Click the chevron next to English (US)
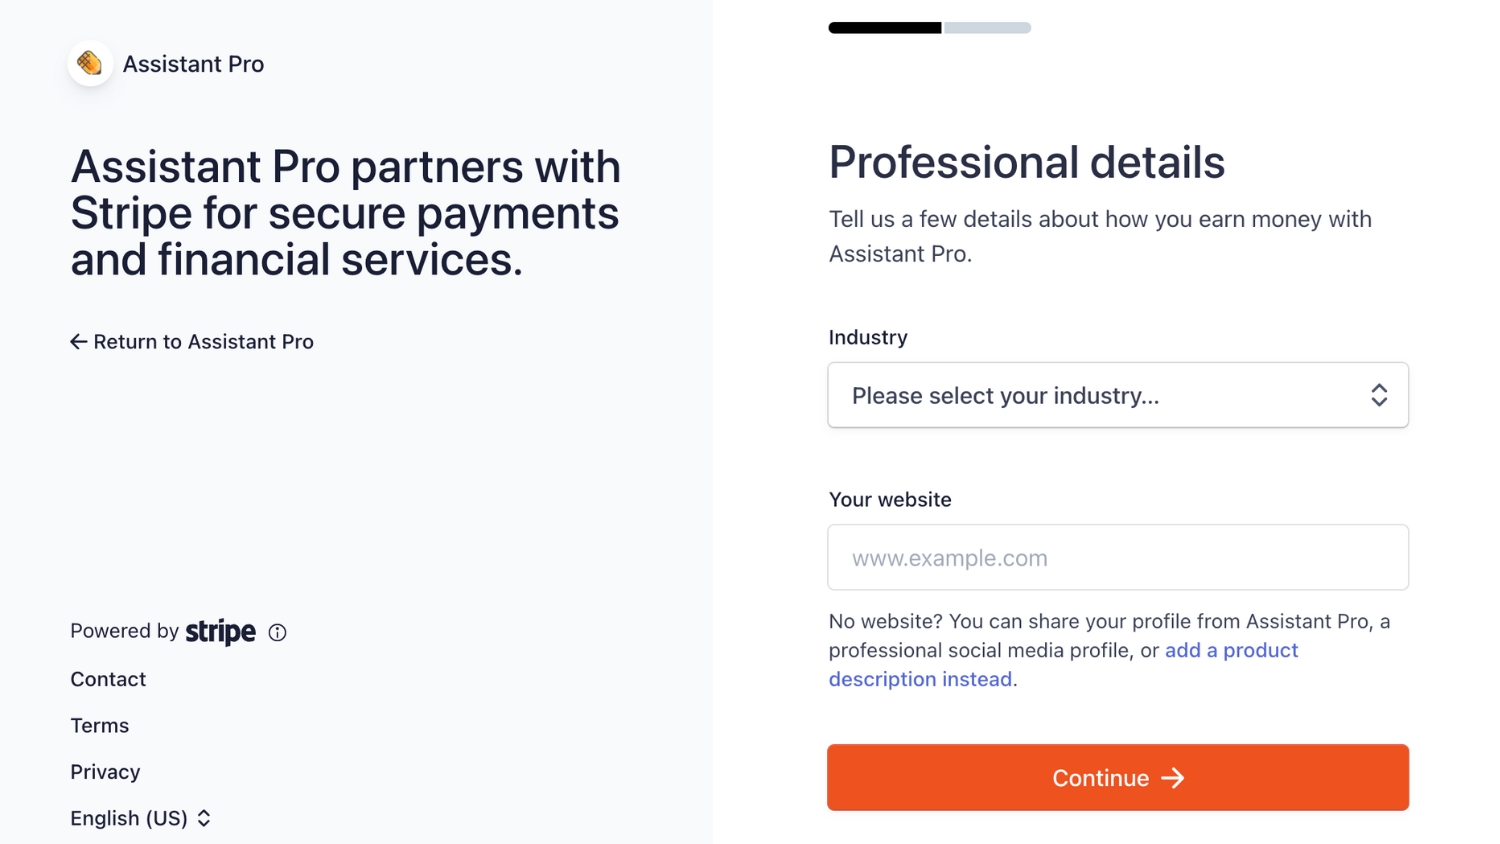This screenshot has width=1500, height=844. click(x=204, y=818)
